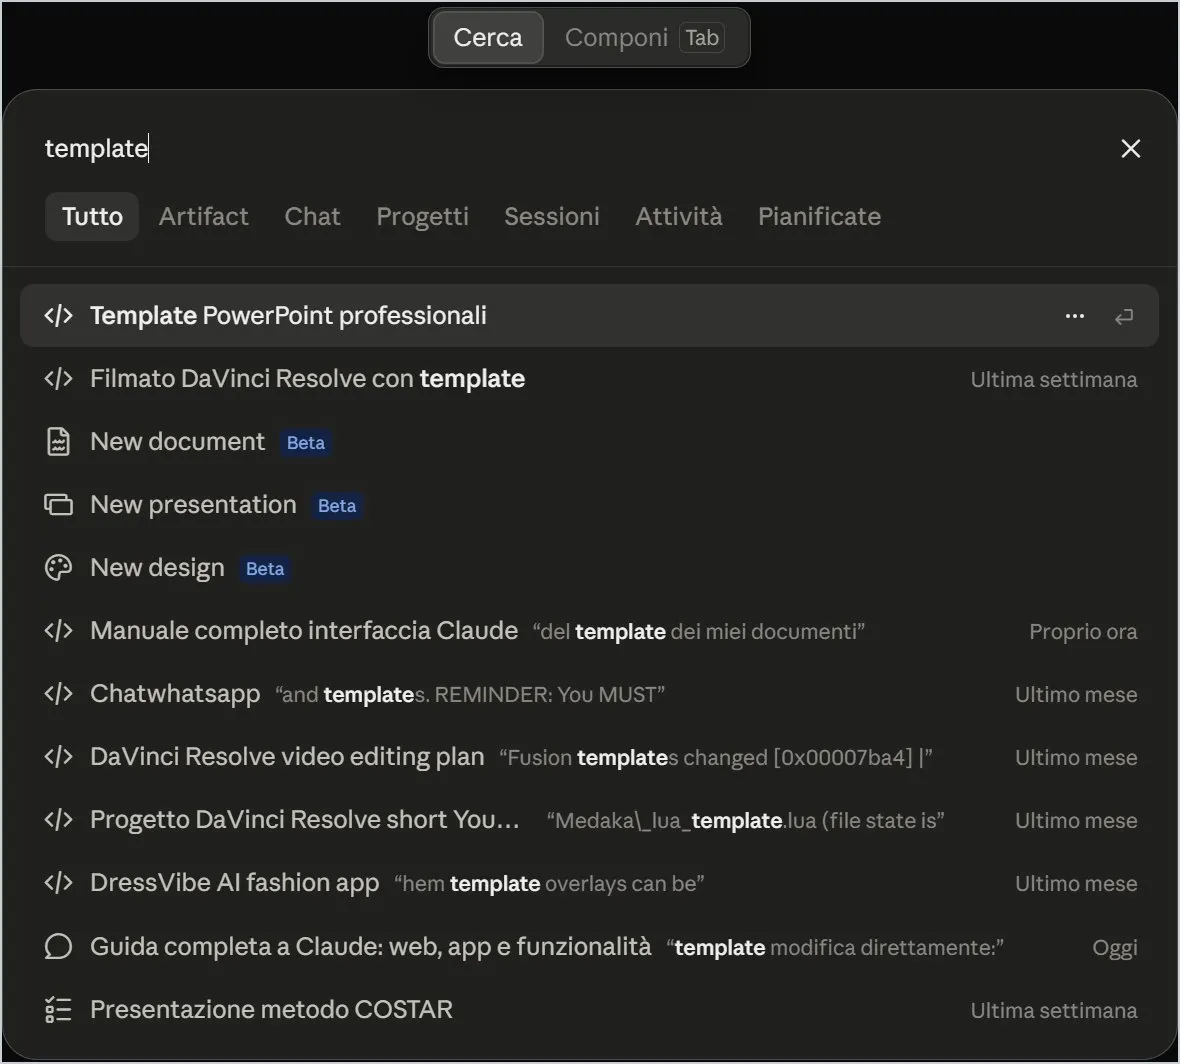
Task: Select the Cerca mode toggle
Action: pos(488,38)
